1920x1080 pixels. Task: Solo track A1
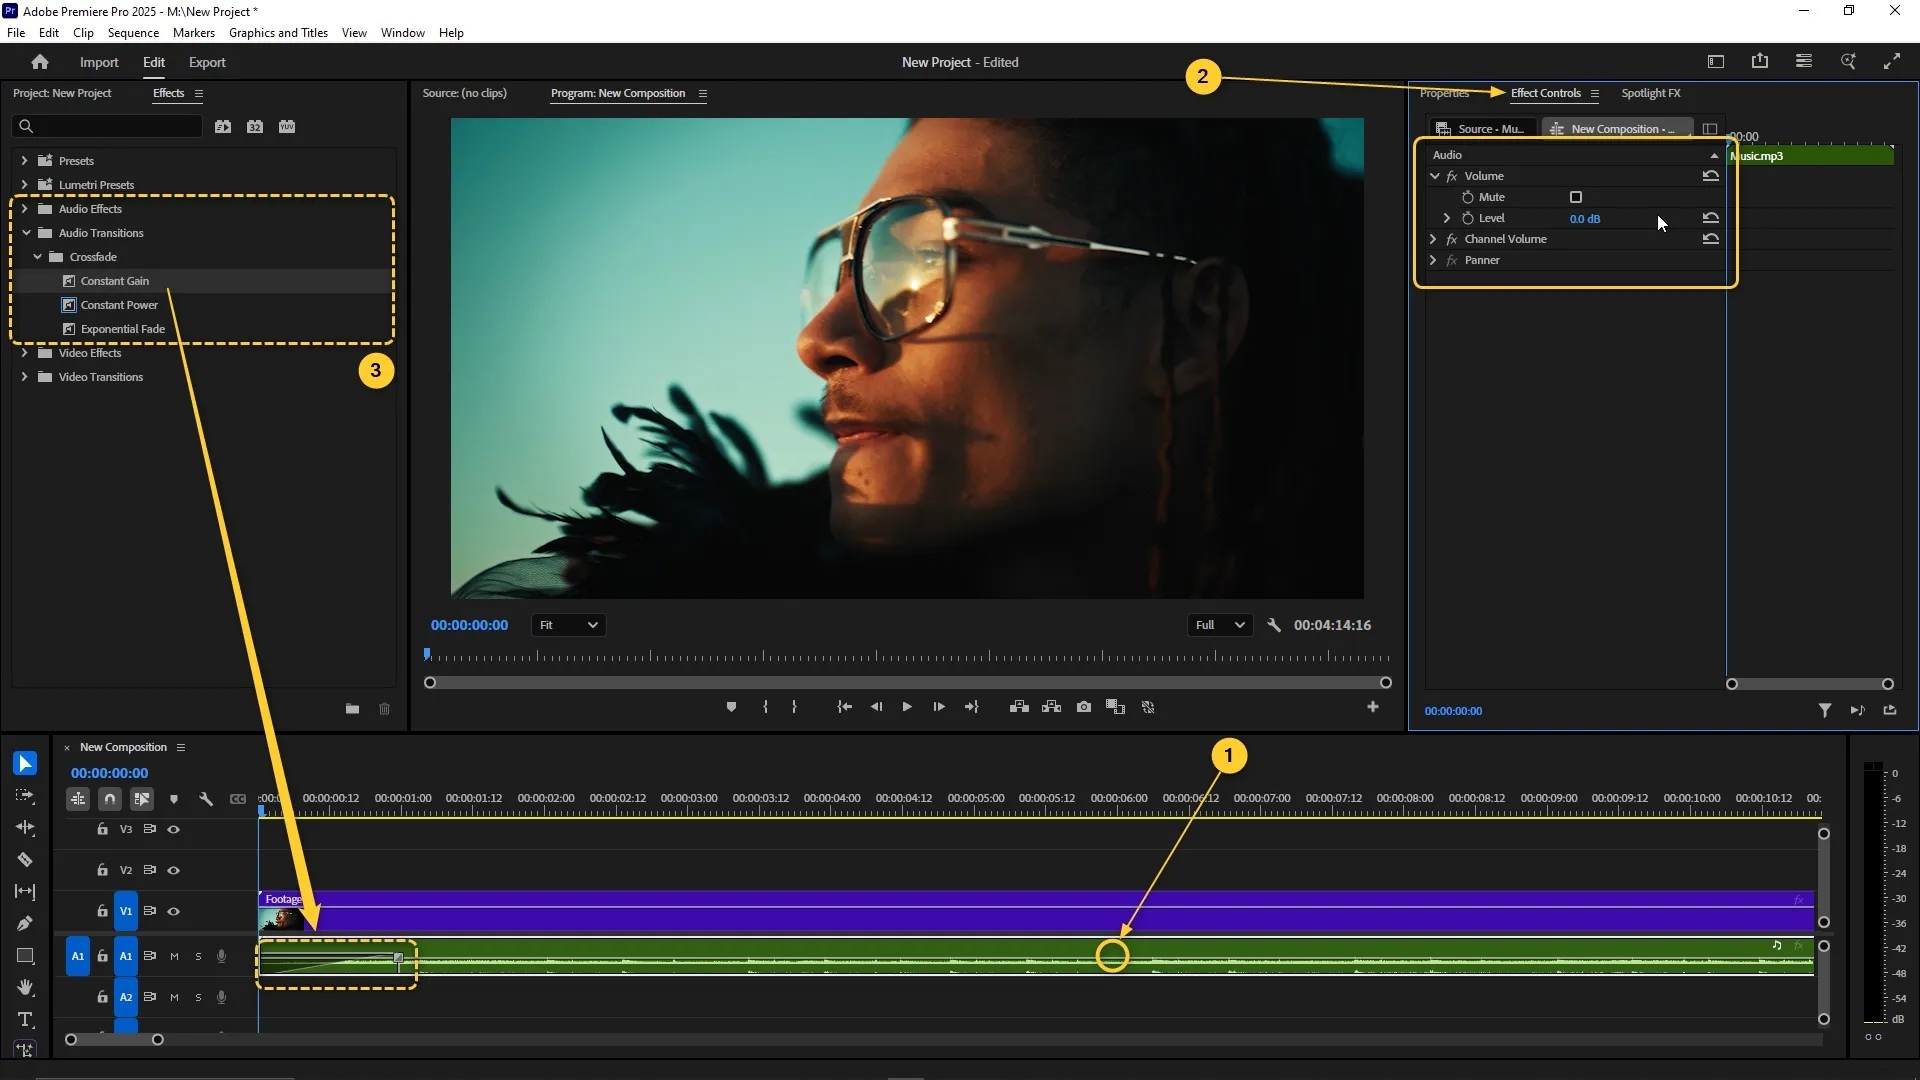click(x=198, y=957)
